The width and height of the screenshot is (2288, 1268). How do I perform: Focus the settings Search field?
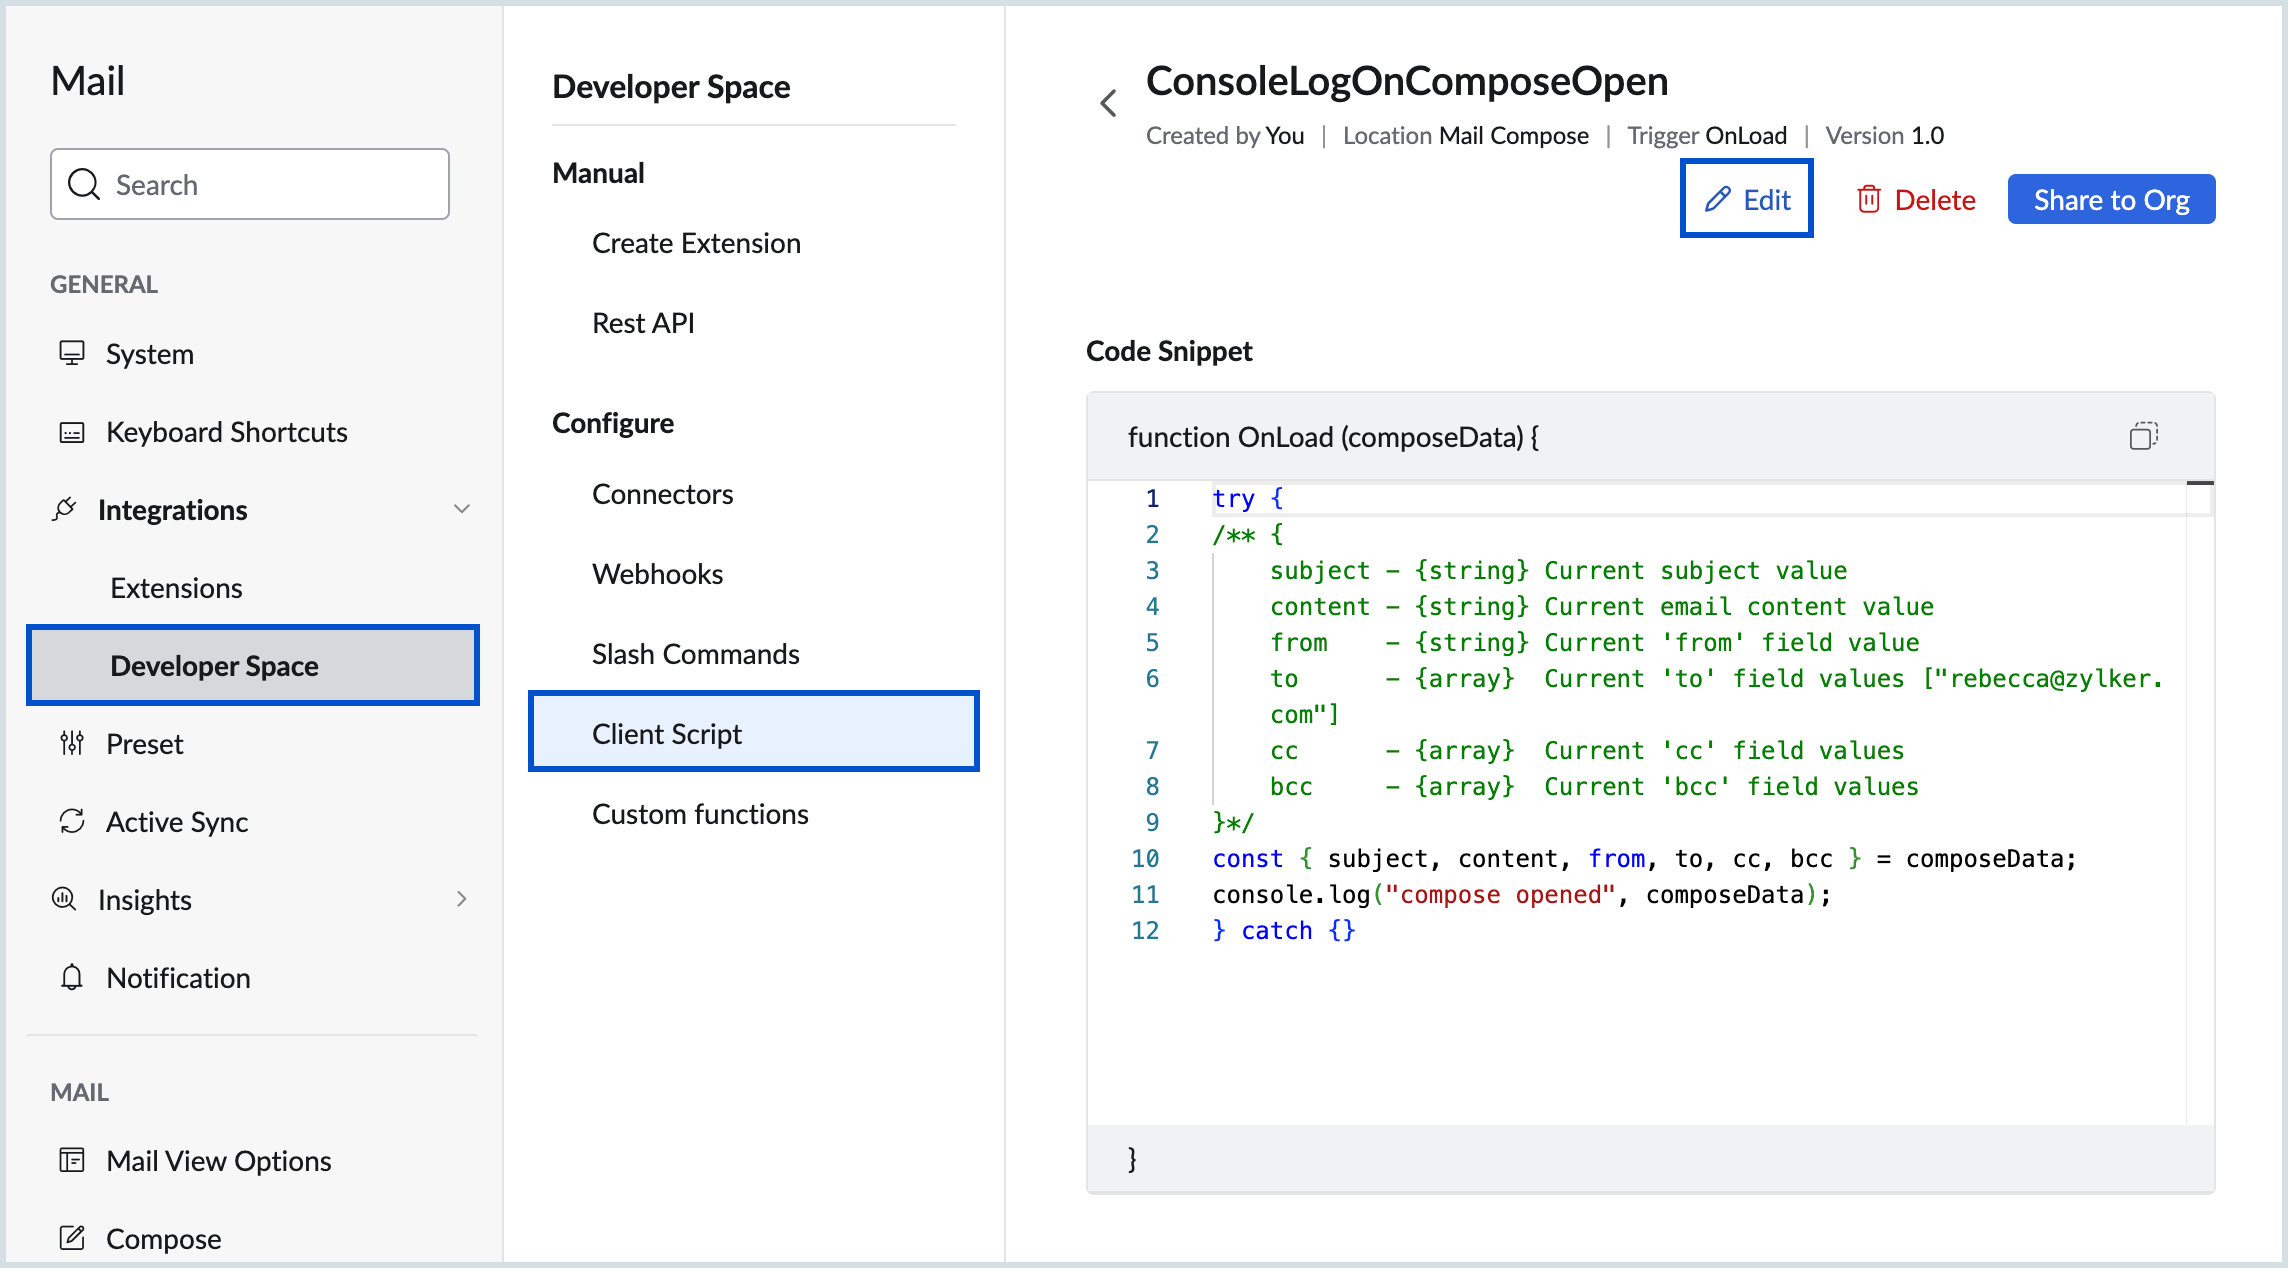[x=250, y=185]
